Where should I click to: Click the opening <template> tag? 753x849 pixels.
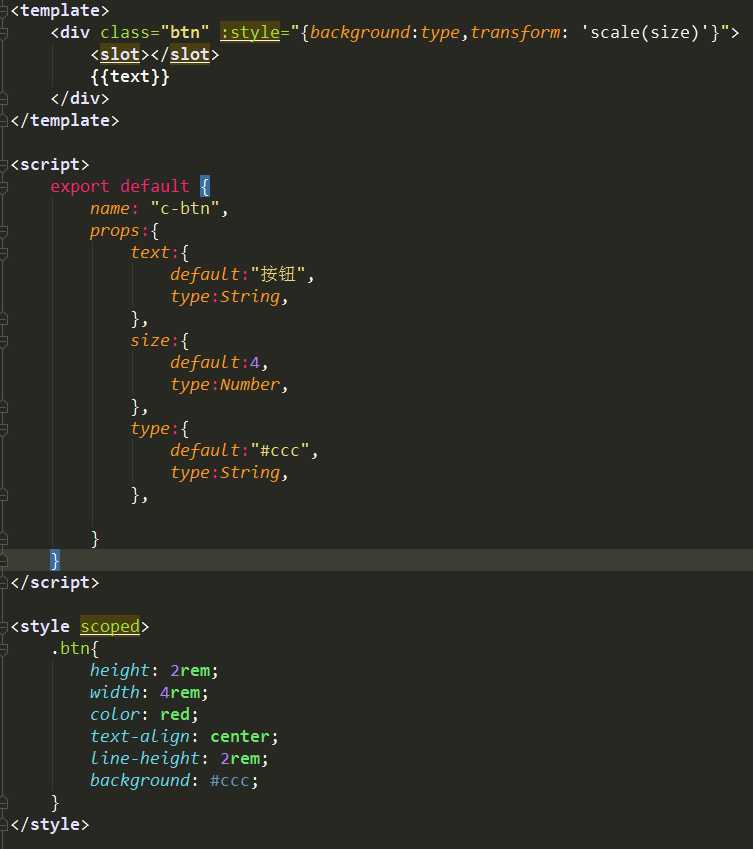click(x=60, y=11)
